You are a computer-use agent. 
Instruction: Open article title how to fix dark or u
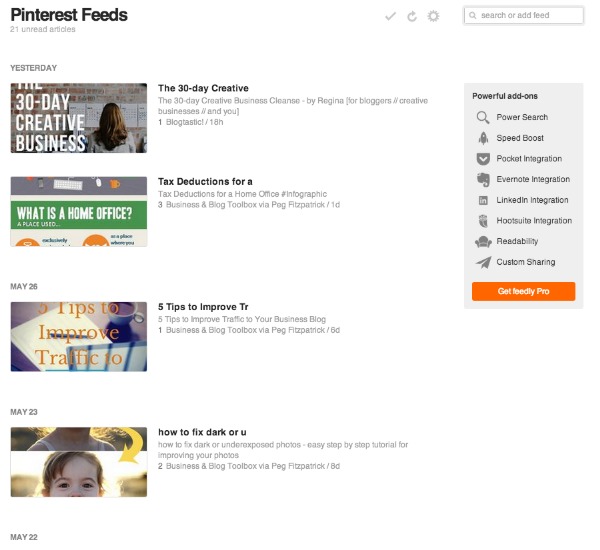[x=202, y=432]
